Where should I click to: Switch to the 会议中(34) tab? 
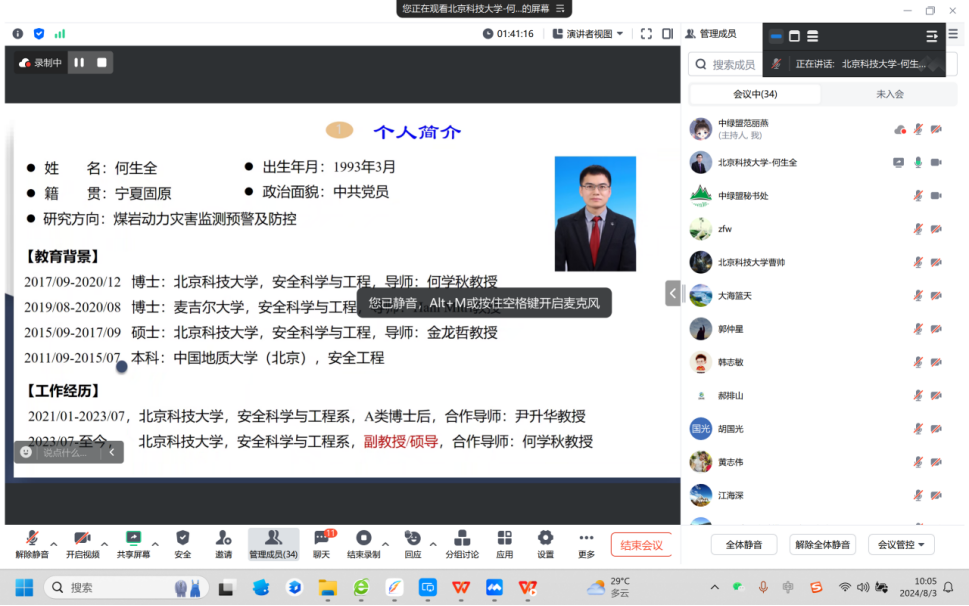point(755,94)
